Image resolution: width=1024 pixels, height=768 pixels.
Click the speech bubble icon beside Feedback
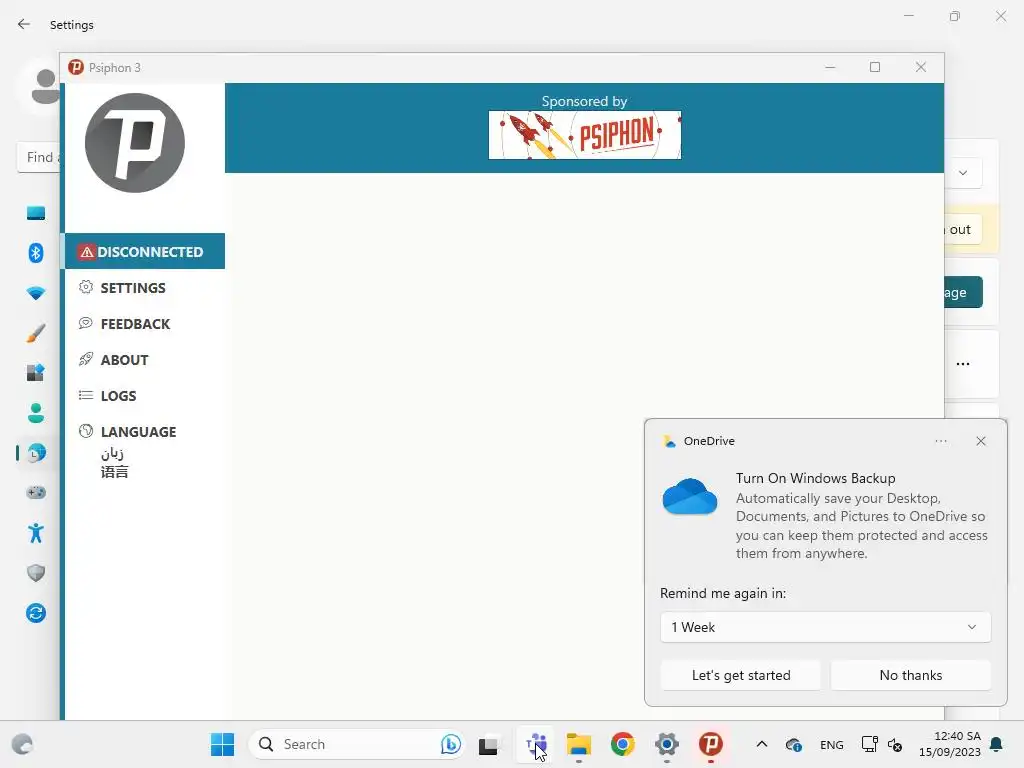pos(86,323)
